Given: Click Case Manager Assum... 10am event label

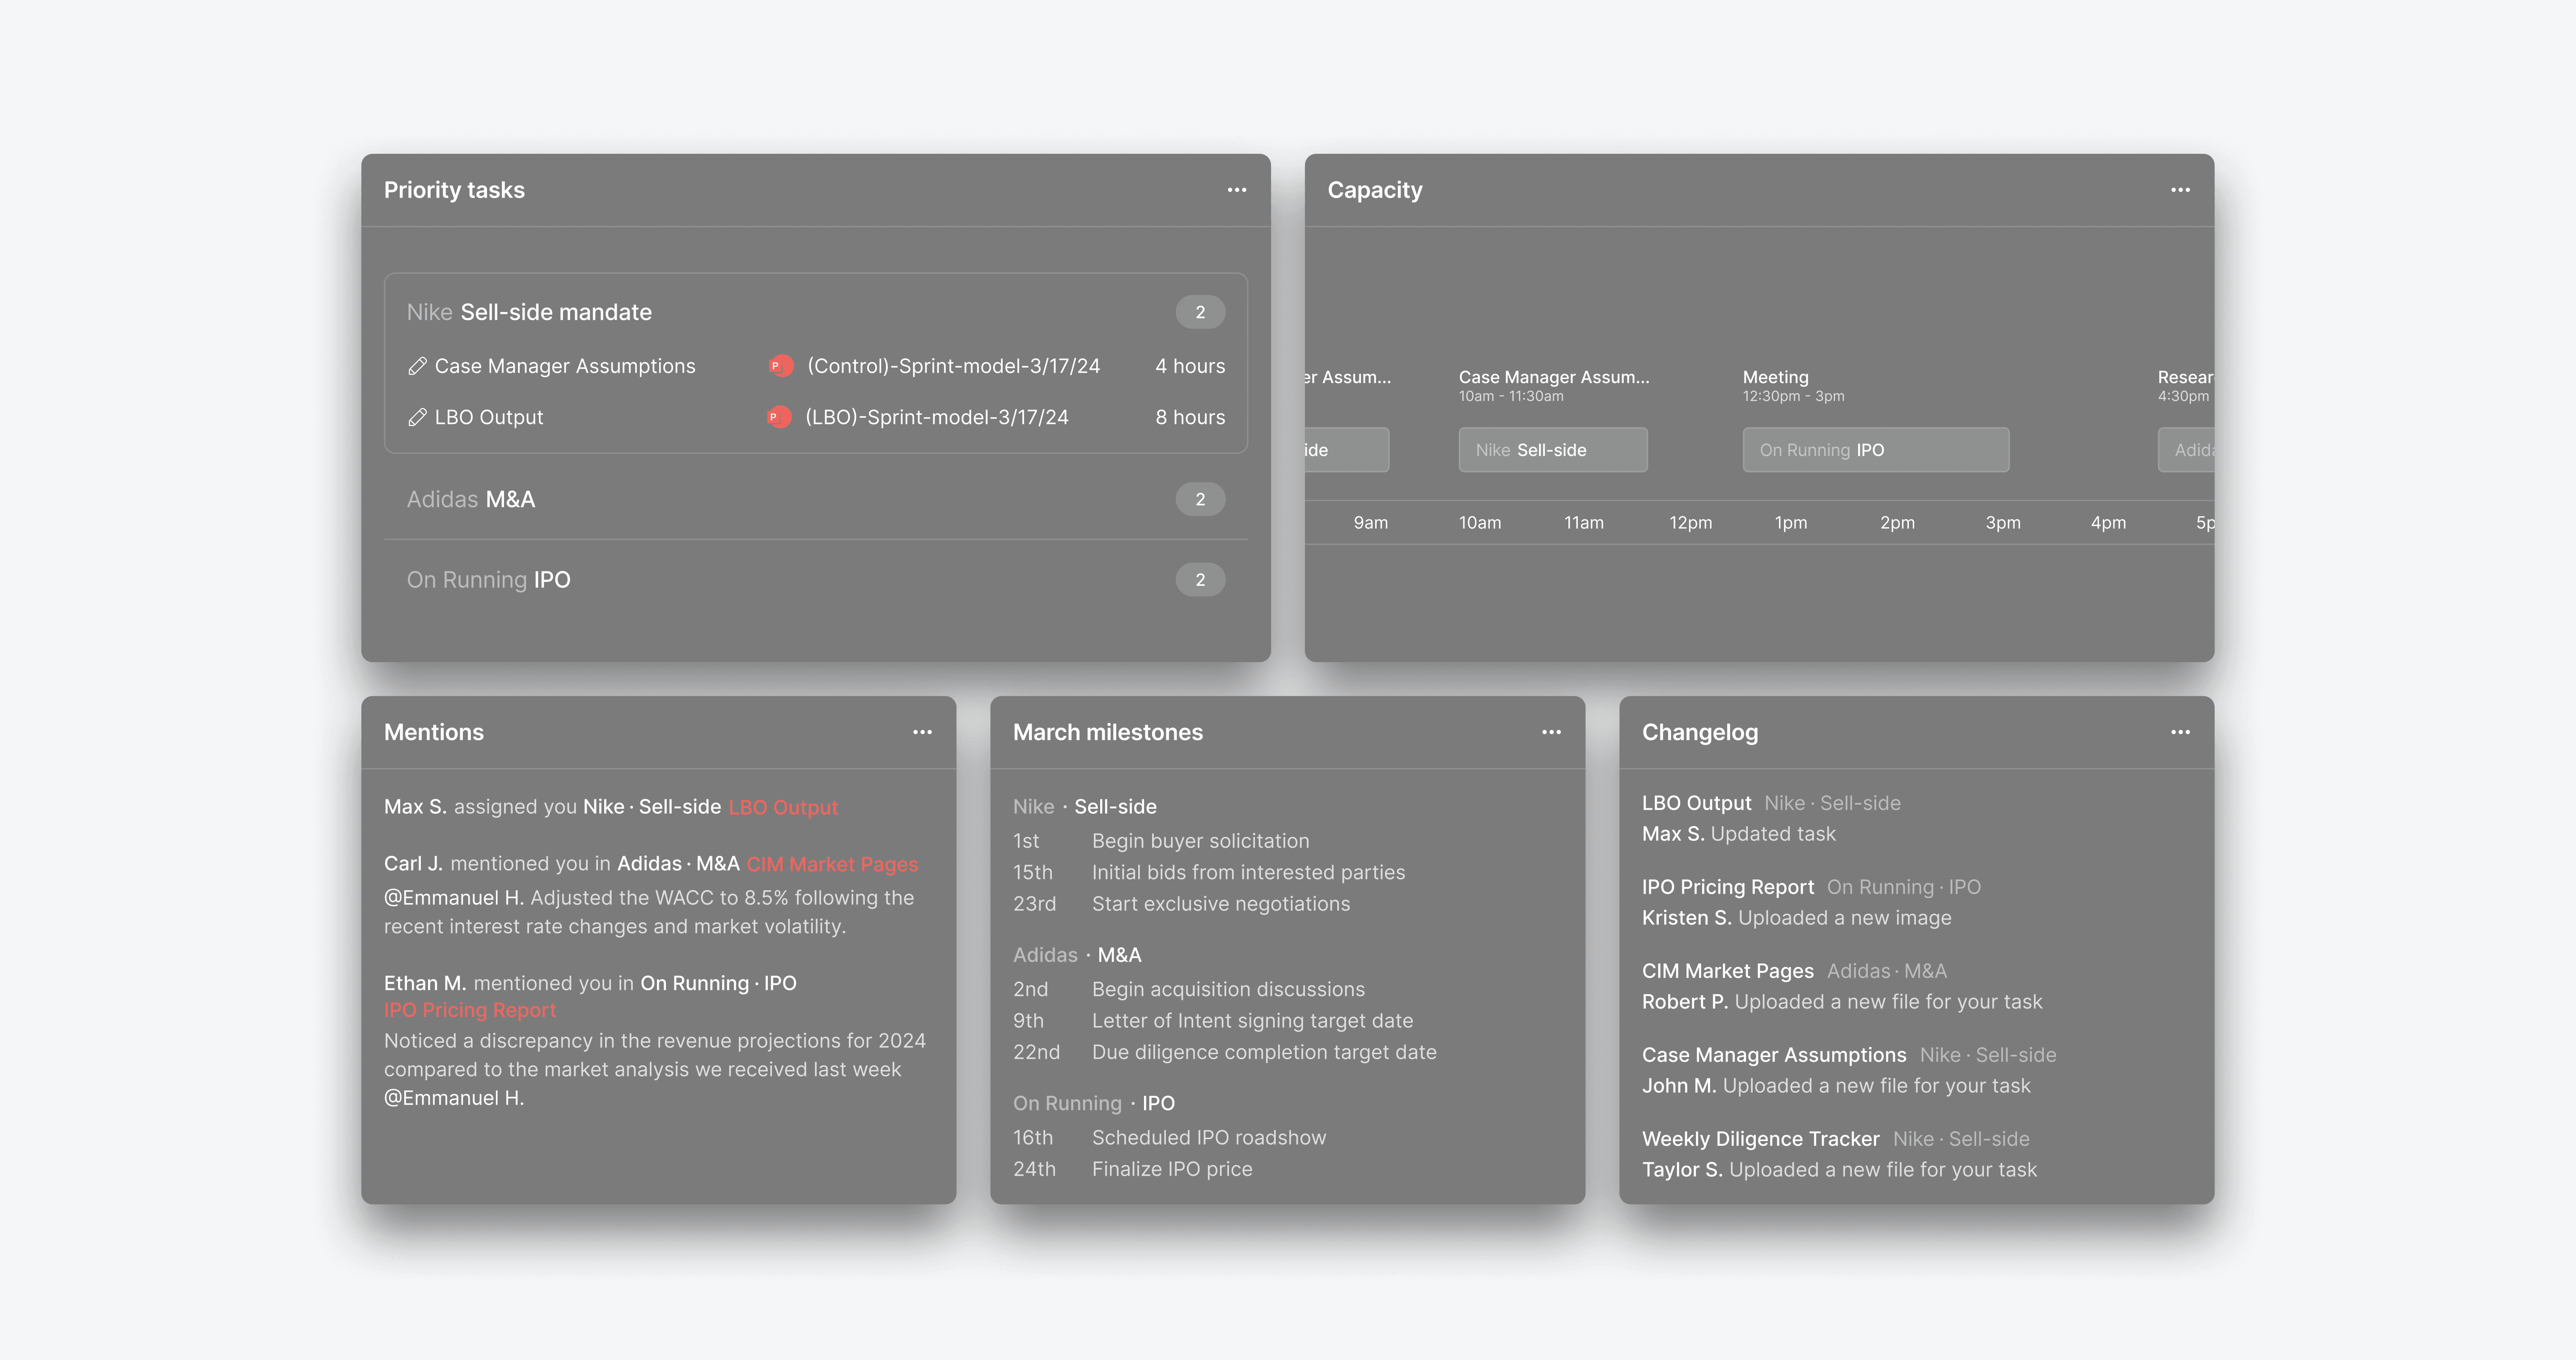Looking at the screenshot, I should click(1554, 378).
